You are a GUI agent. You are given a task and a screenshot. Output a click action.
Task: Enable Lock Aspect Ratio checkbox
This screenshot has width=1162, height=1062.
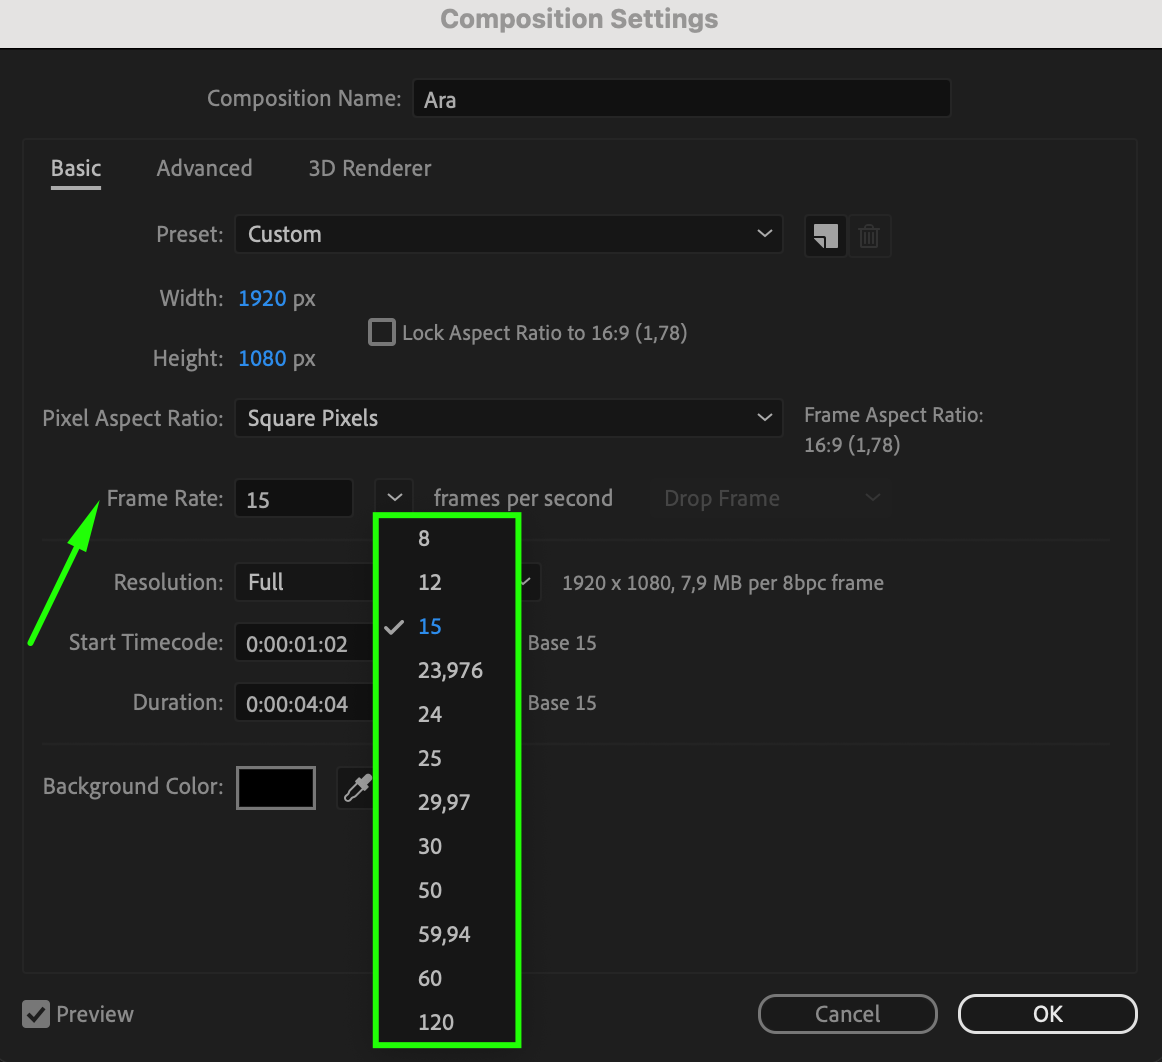click(382, 332)
